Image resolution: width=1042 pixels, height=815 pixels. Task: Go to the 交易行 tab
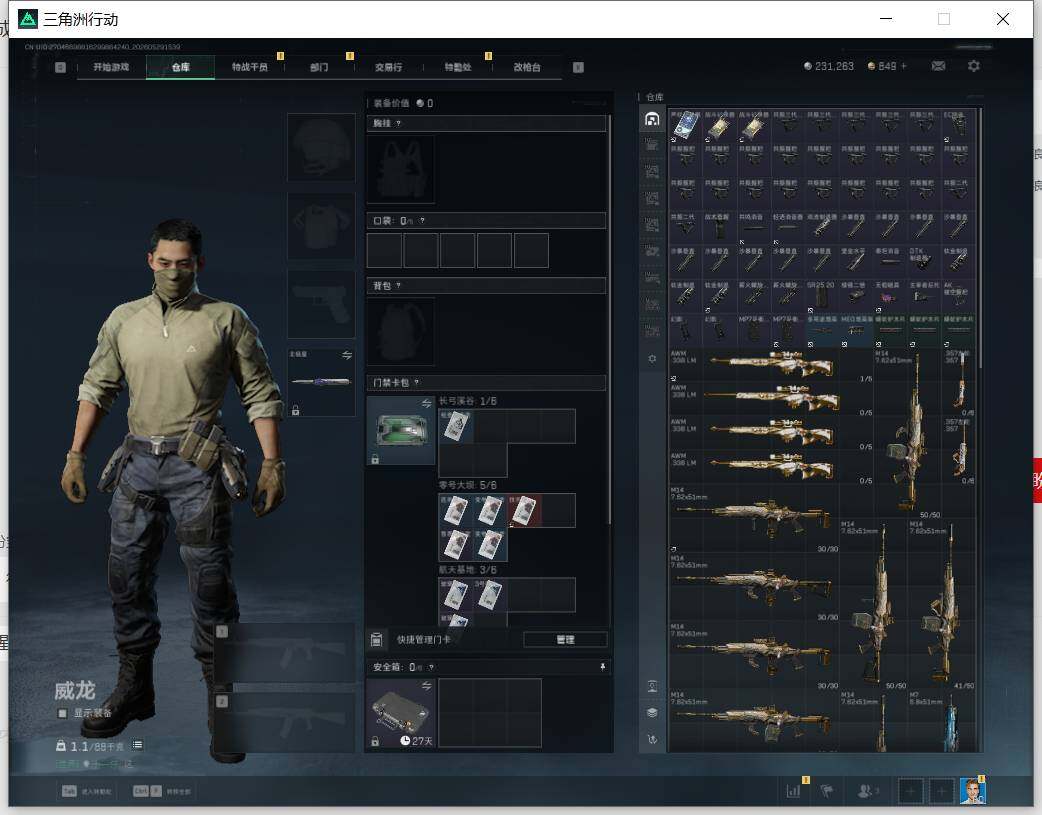tap(388, 67)
